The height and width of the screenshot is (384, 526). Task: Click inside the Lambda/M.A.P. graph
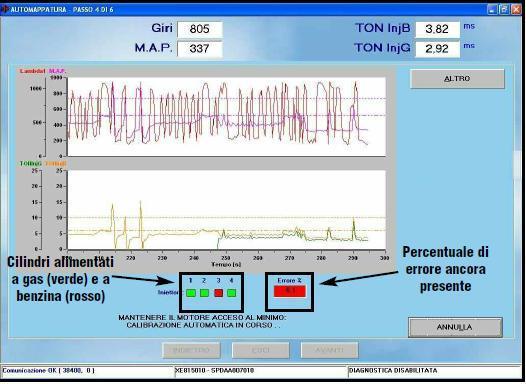pyautogui.click(x=226, y=117)
